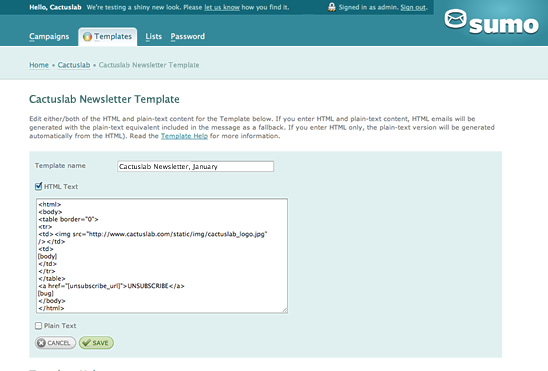Uncheck the HTML Text checkbox
548x371 pixels.
[x=38, y=186]
